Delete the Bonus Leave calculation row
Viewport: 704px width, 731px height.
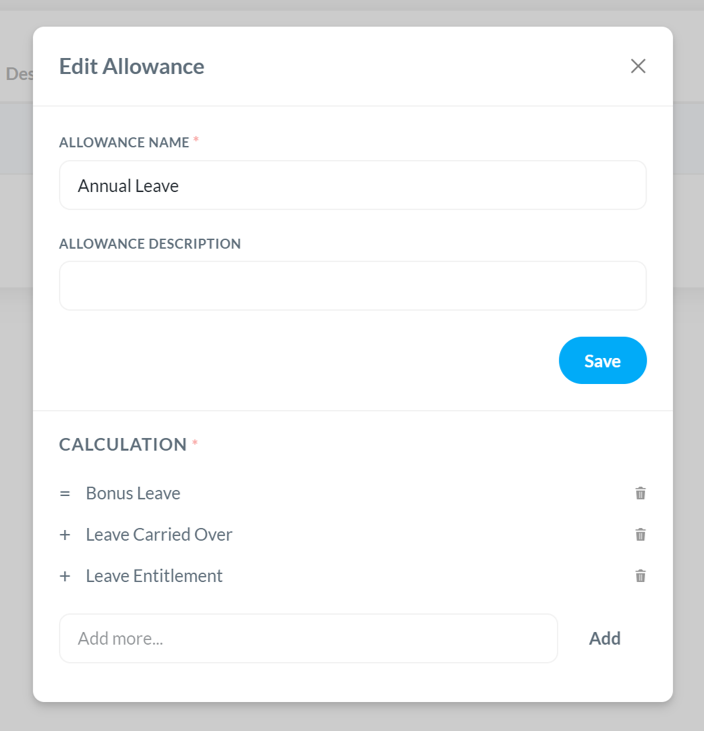[x=641, y=493]
